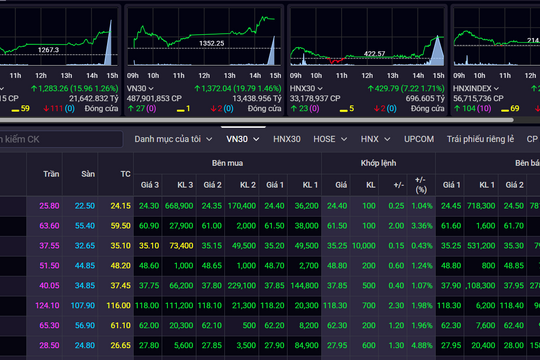The image size is (540, 360).
Task: Click the HNX30 intraday chart thumbnail
Action: click(x=367, y=37)
